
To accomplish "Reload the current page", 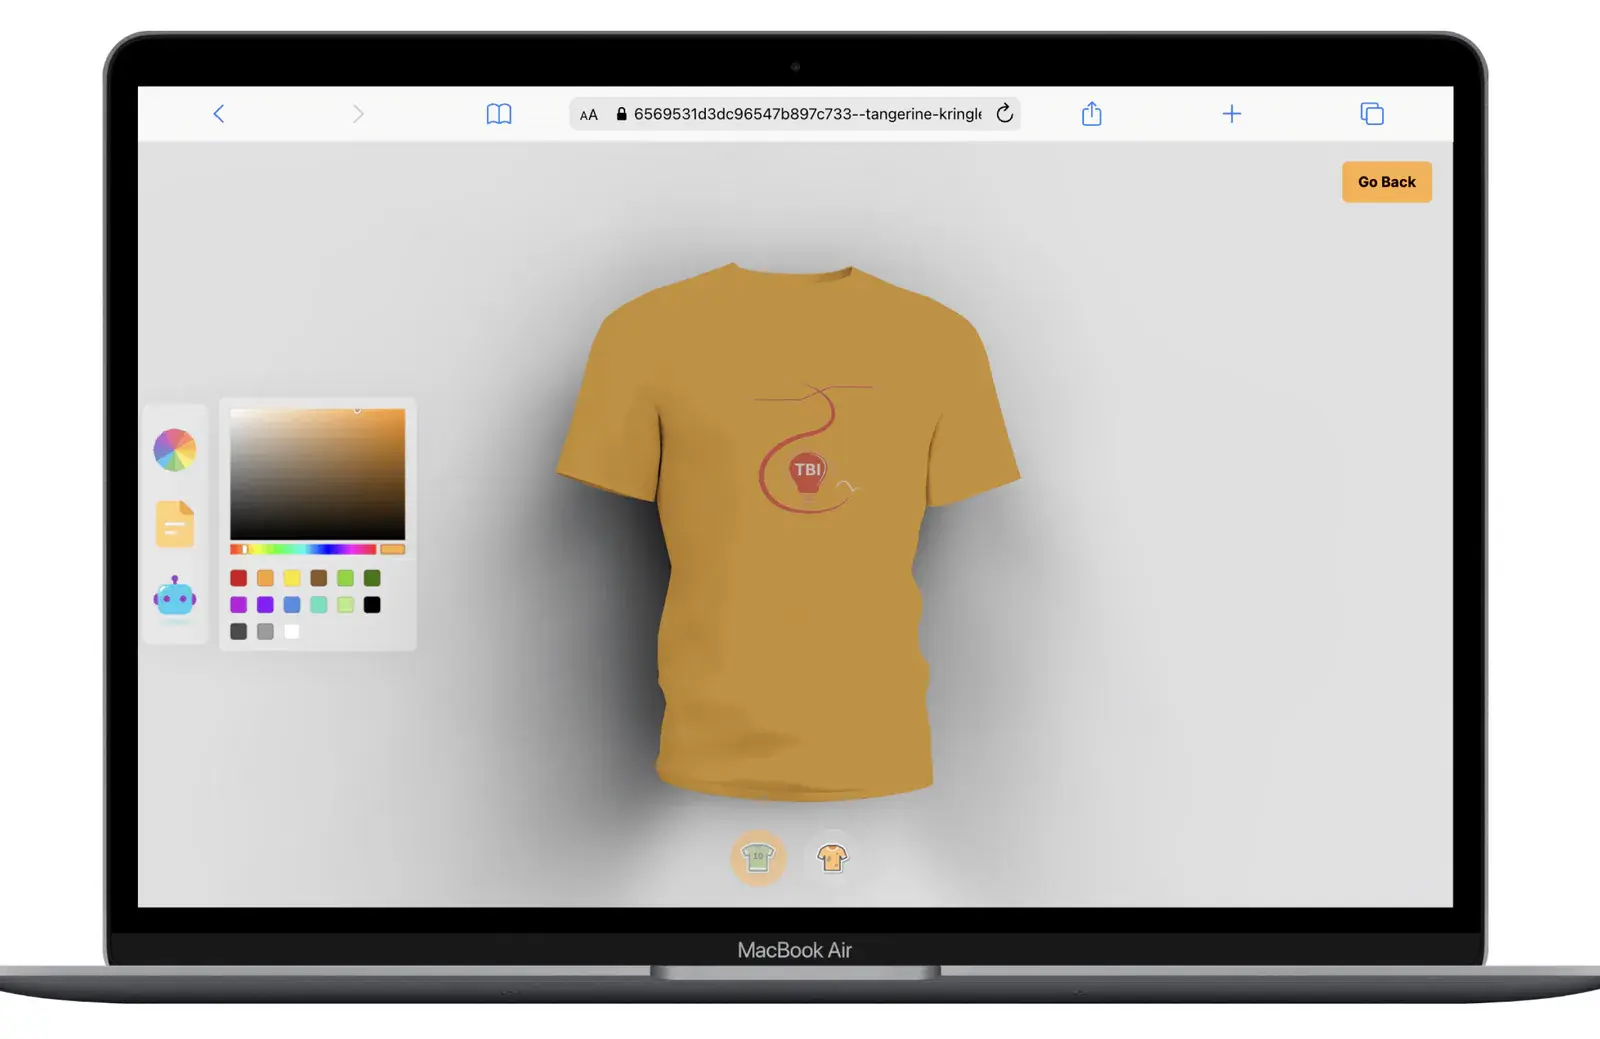I will [x=1005, y=113].
